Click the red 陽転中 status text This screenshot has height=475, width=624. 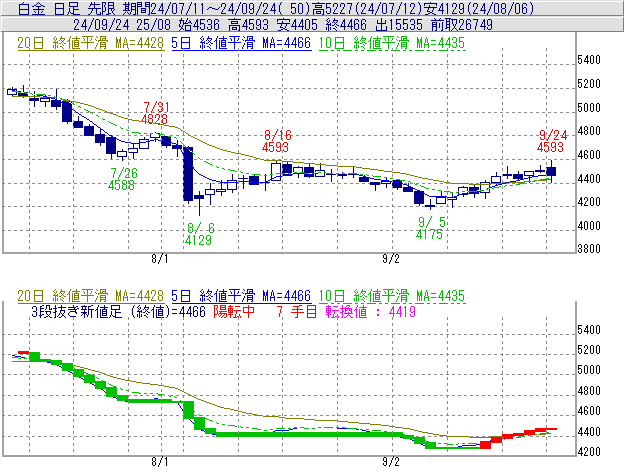[234, 312]
